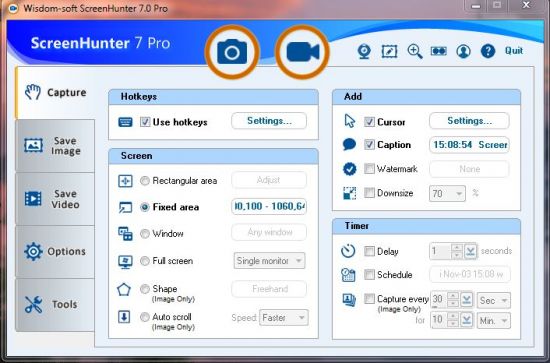
Task: Enable the Capture every checkbox
Action: [x=369, y=299]
